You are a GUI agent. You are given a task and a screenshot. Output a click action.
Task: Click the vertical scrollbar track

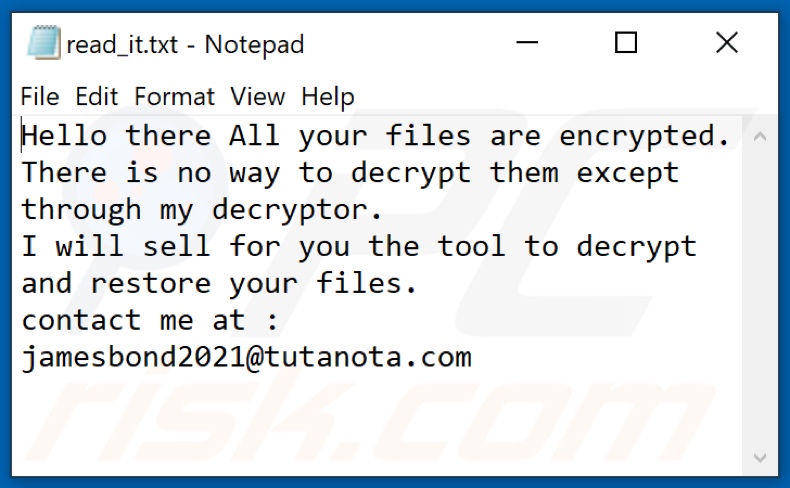click(x=761, y=300)
